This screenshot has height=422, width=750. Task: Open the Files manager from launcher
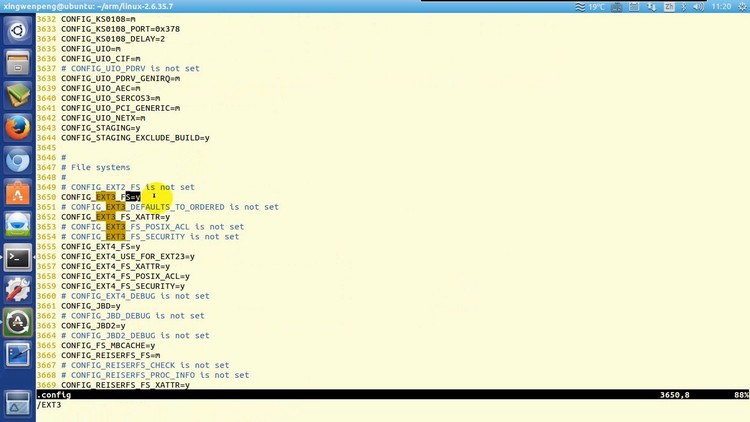(x=18, y=63)
